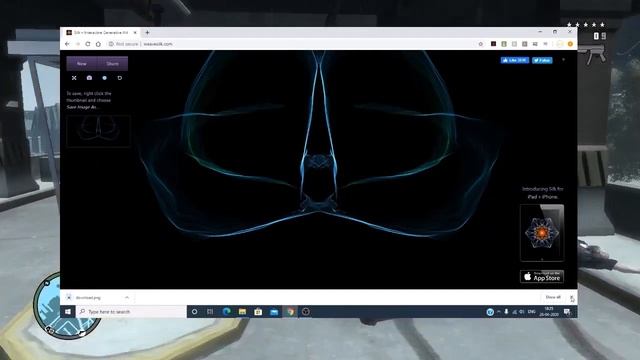
Task: Go forward in the browser
Action: (78, 44)
